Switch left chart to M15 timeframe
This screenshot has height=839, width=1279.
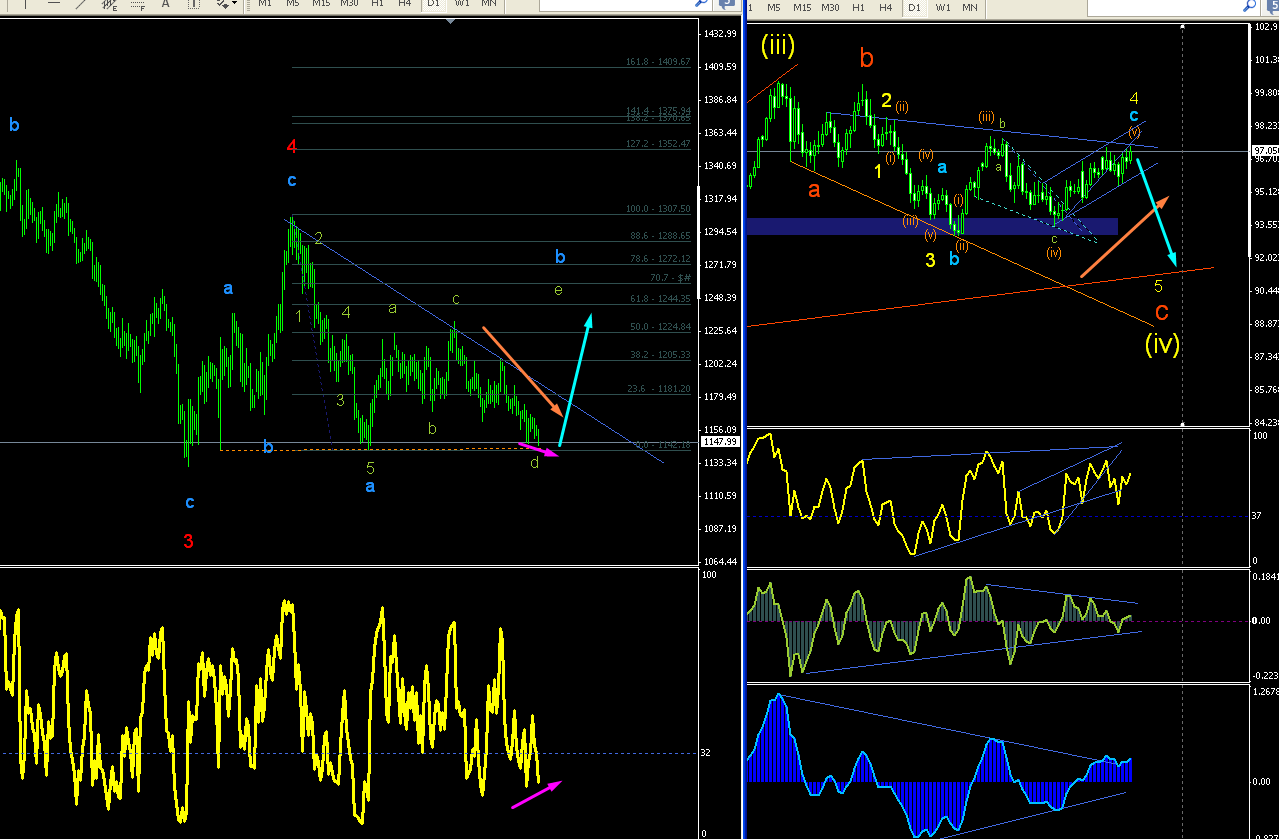[x=321, y=3]
